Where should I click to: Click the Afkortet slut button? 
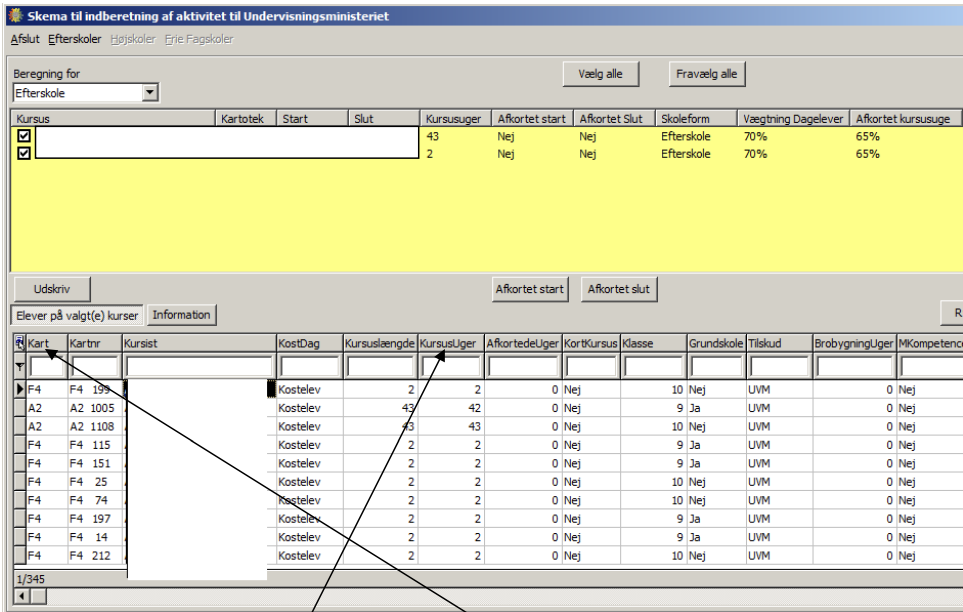pyautogui.click(x=618, y=289)
